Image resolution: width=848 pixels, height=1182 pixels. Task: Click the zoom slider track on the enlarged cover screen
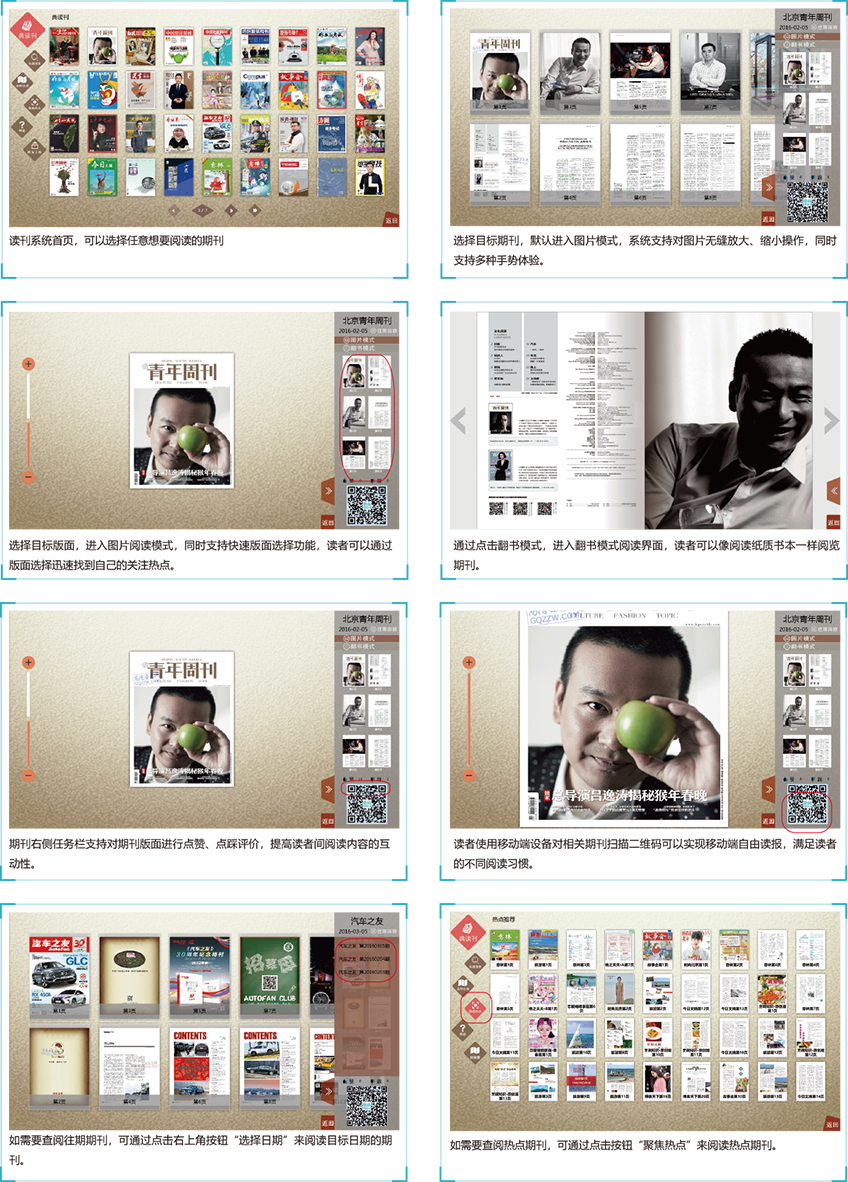[x=469, y=719]
